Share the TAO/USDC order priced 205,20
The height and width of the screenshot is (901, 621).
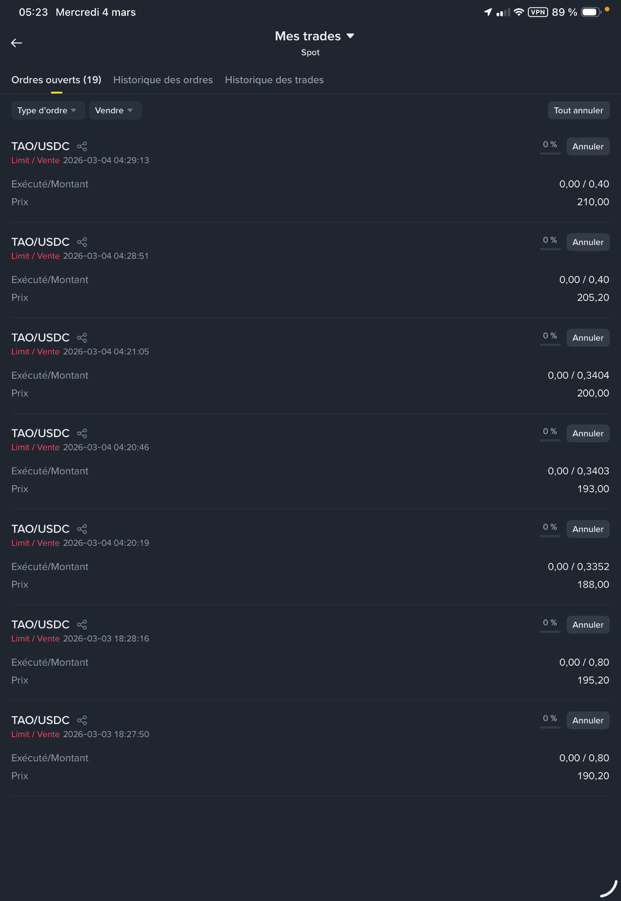[82, 242]
